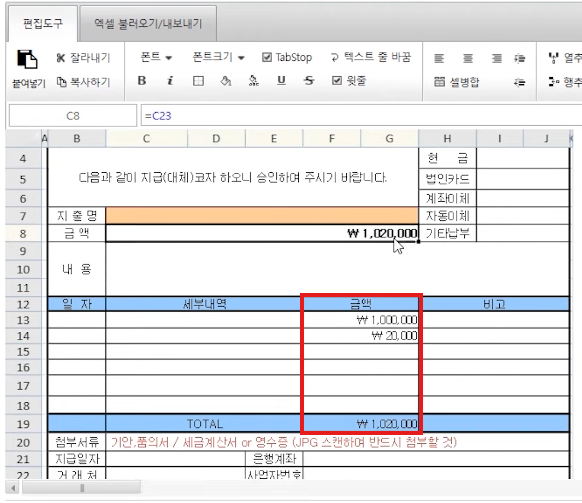Toggle italic formatting
The height and width of the screenshot is (503, 582).
tap(170, 81)
